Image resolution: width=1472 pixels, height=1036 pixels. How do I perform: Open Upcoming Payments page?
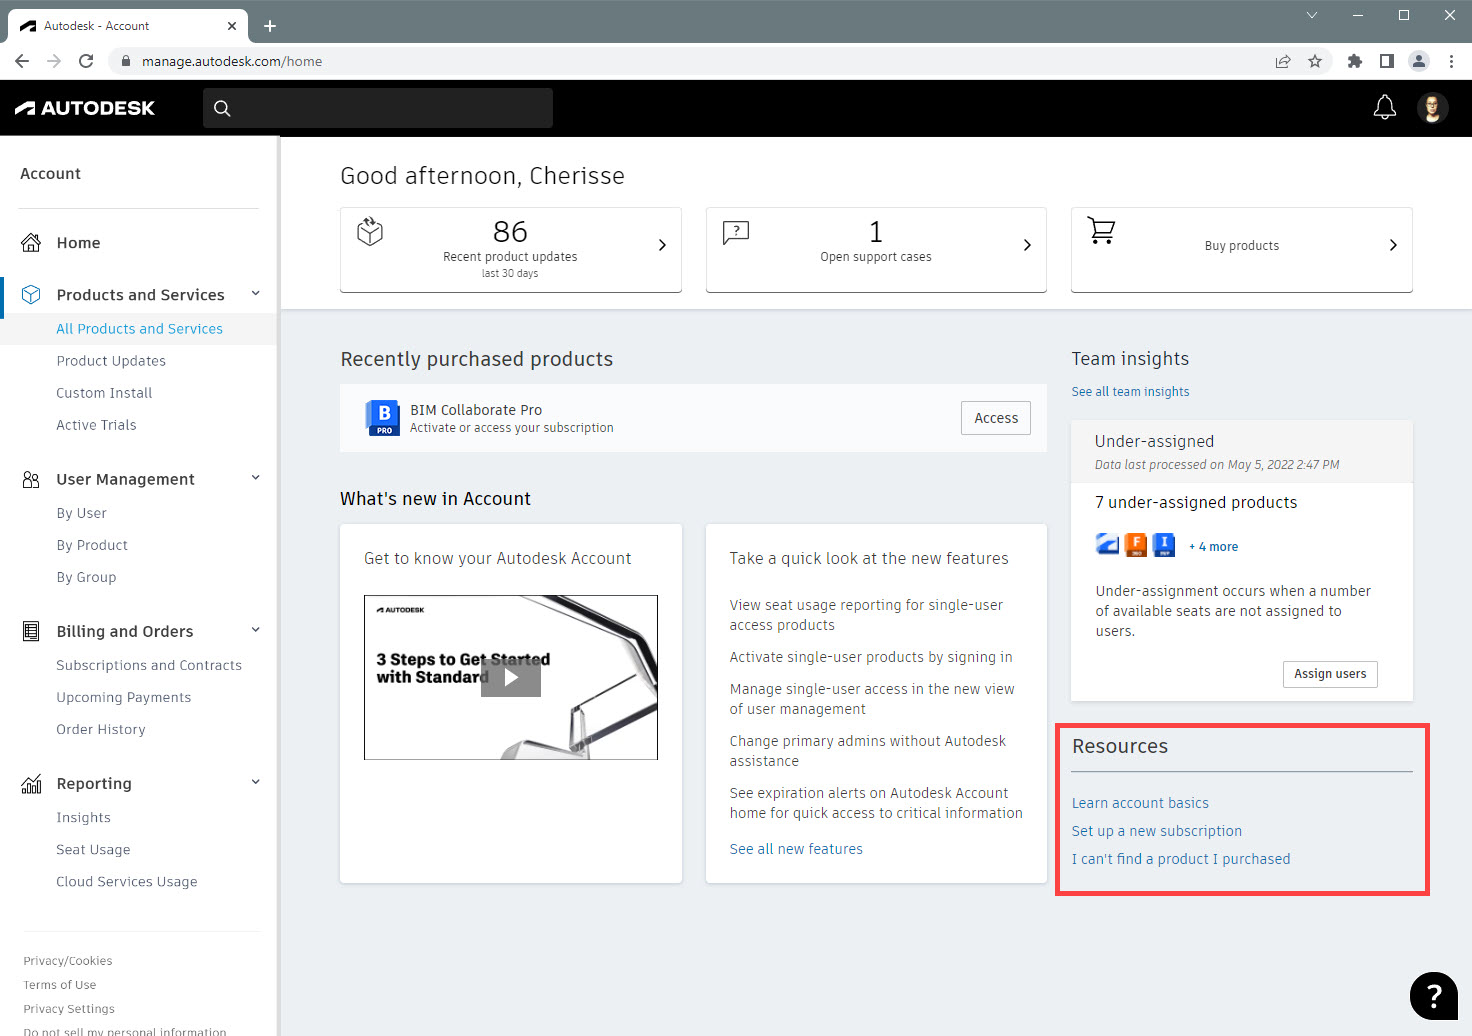(x=123, y=697)
